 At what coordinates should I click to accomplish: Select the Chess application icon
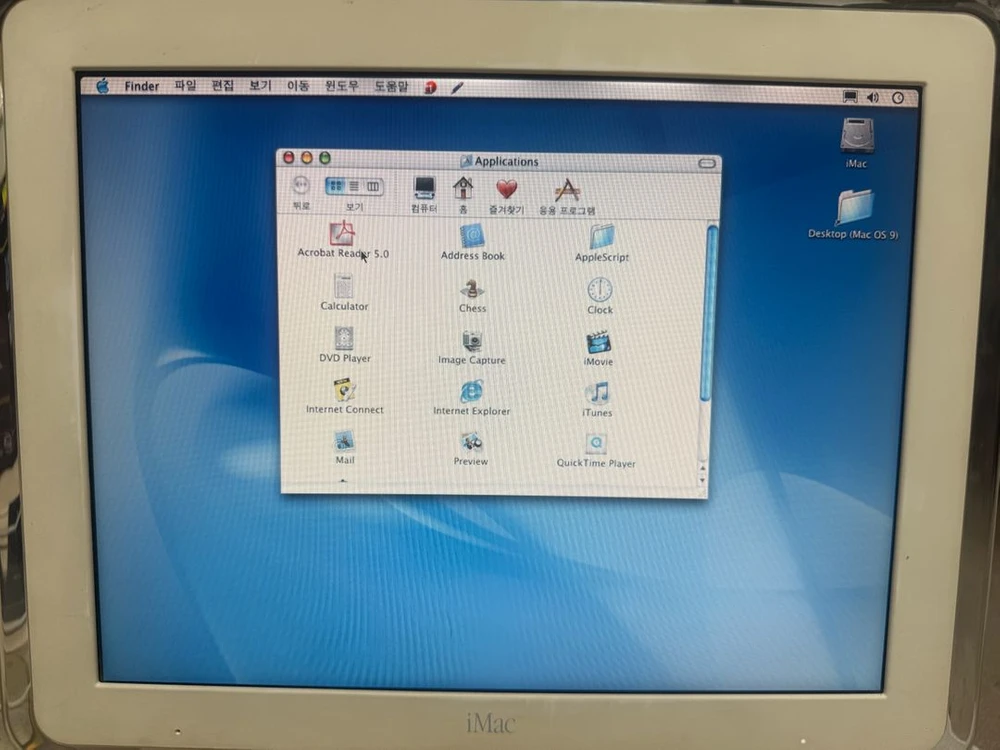click(472, 289)
